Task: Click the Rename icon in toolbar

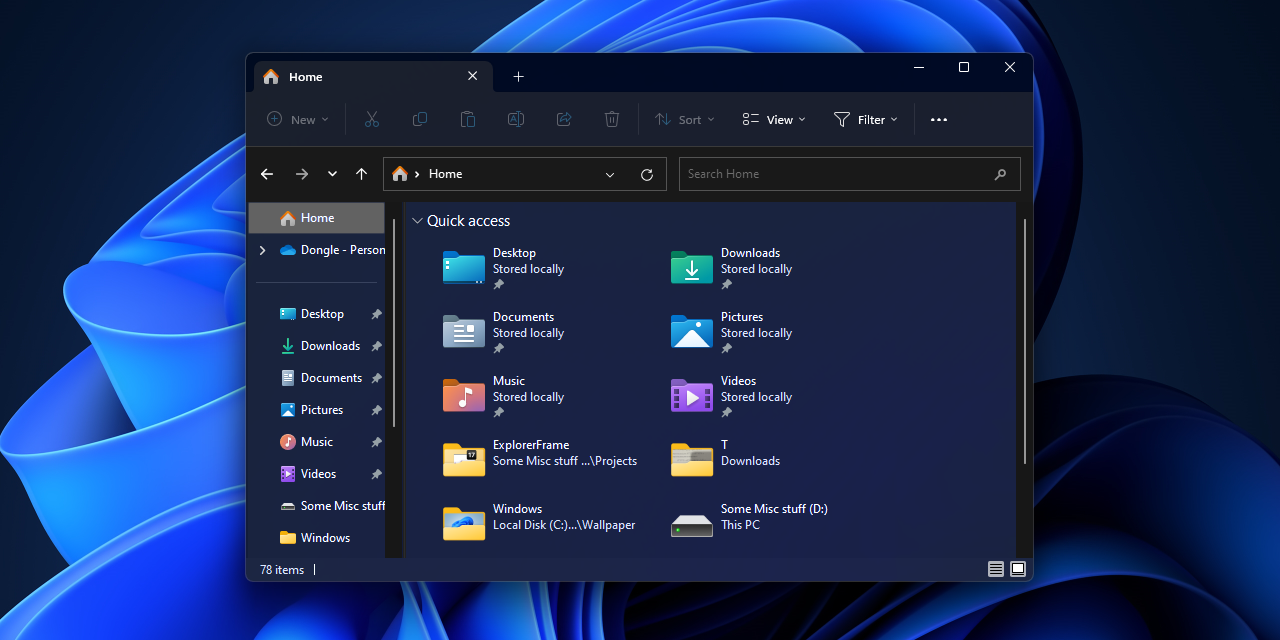Action: pos(516,119)
